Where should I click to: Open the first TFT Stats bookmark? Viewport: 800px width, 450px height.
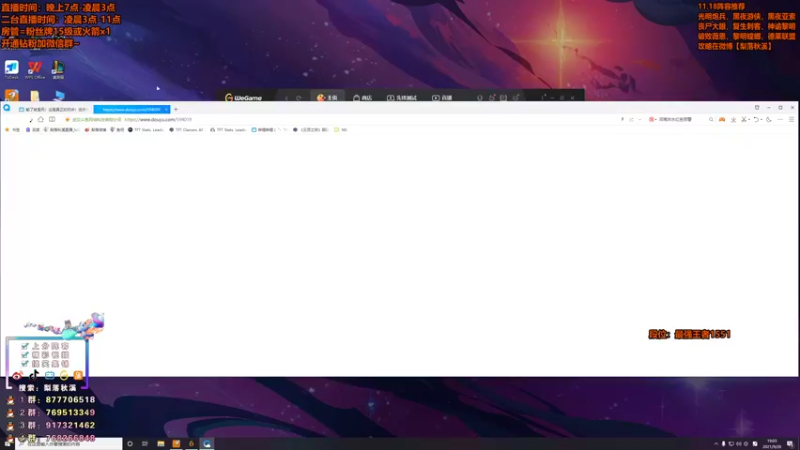point(145,130)
